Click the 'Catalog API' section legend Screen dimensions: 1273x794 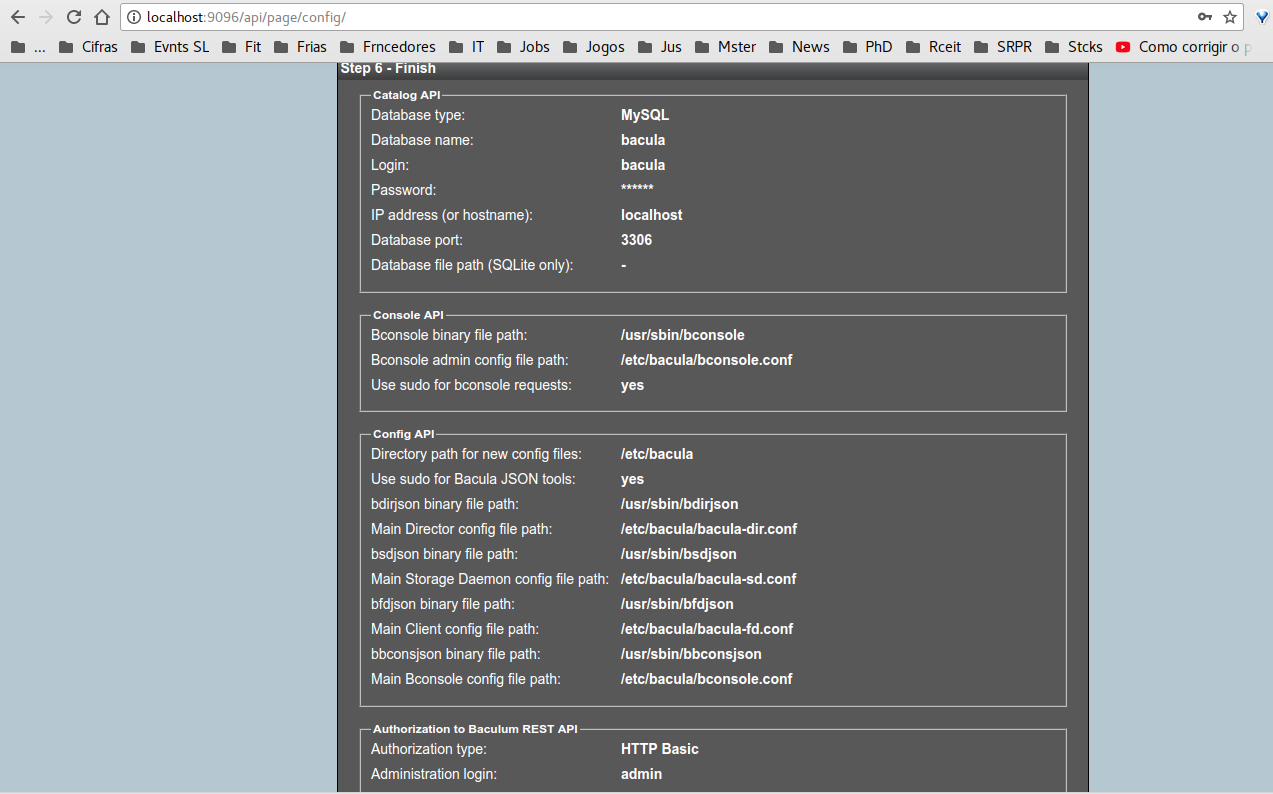(406, 95)
